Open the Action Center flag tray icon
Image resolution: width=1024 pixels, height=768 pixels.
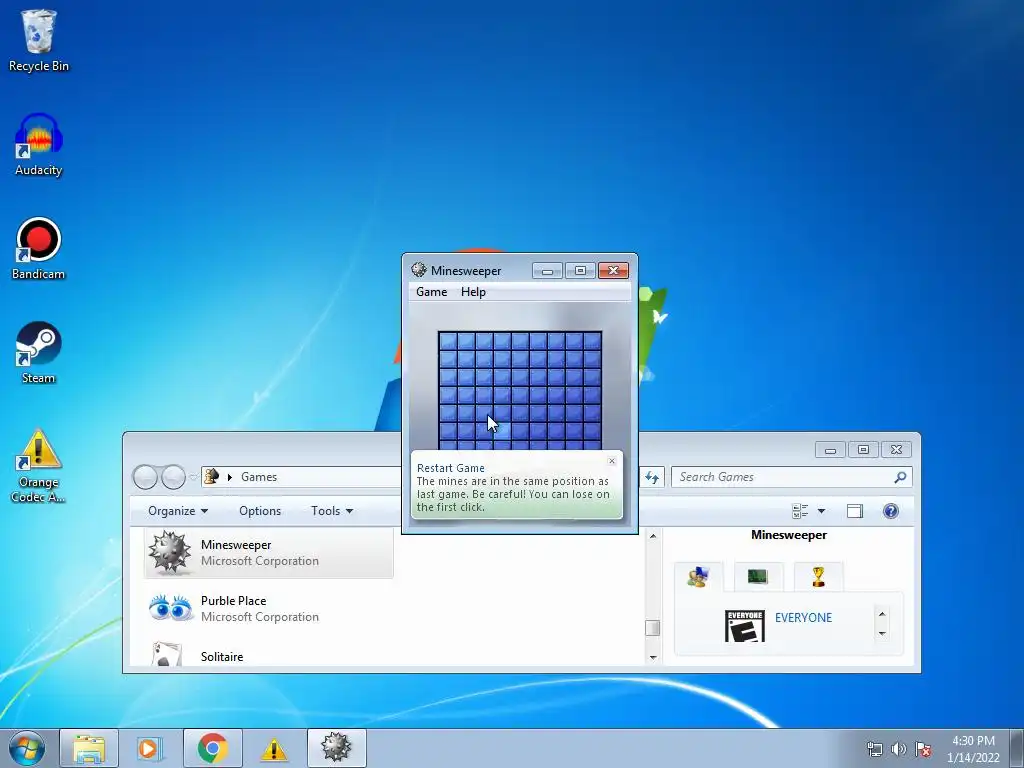click(923, 749)
